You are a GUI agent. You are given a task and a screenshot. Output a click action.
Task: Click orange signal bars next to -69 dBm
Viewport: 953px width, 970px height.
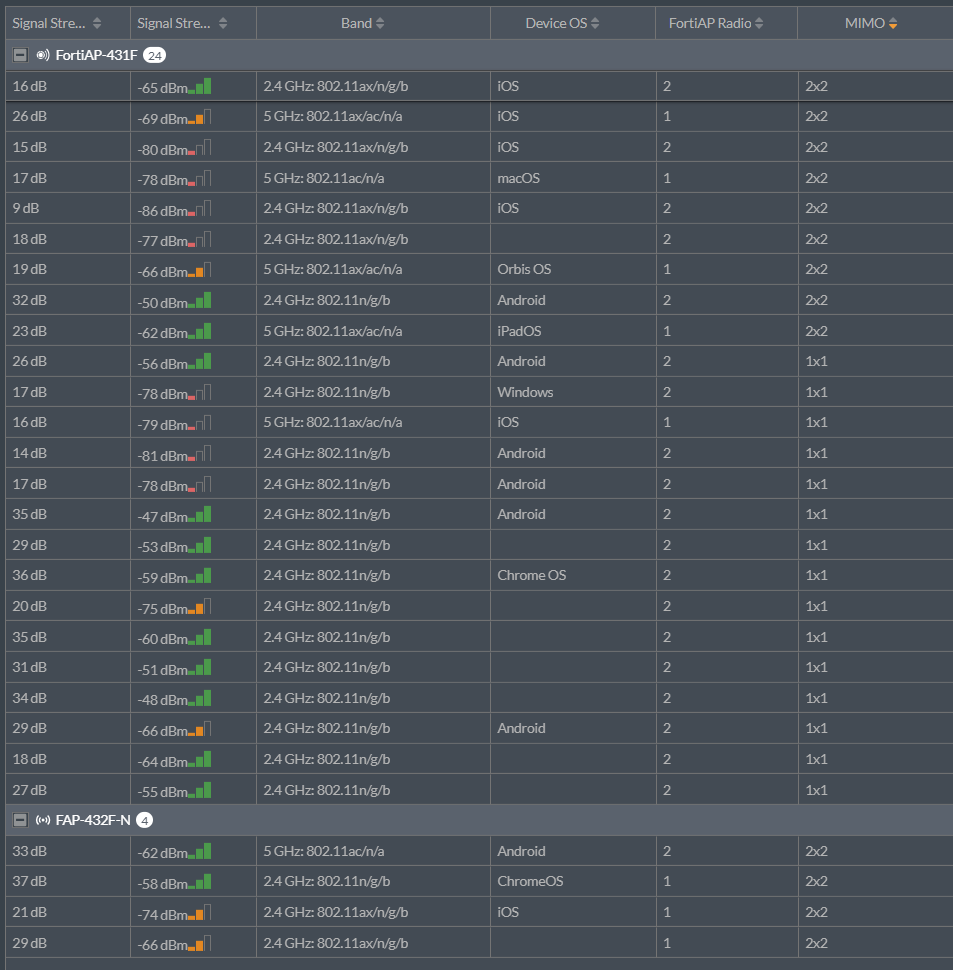click(x=200, y=116)
